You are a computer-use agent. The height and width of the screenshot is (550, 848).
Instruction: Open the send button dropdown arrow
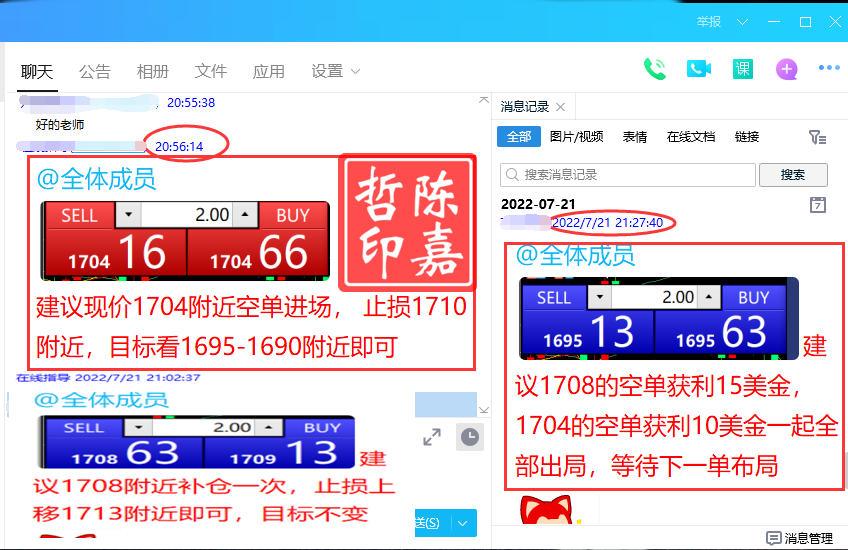(463, 523)
